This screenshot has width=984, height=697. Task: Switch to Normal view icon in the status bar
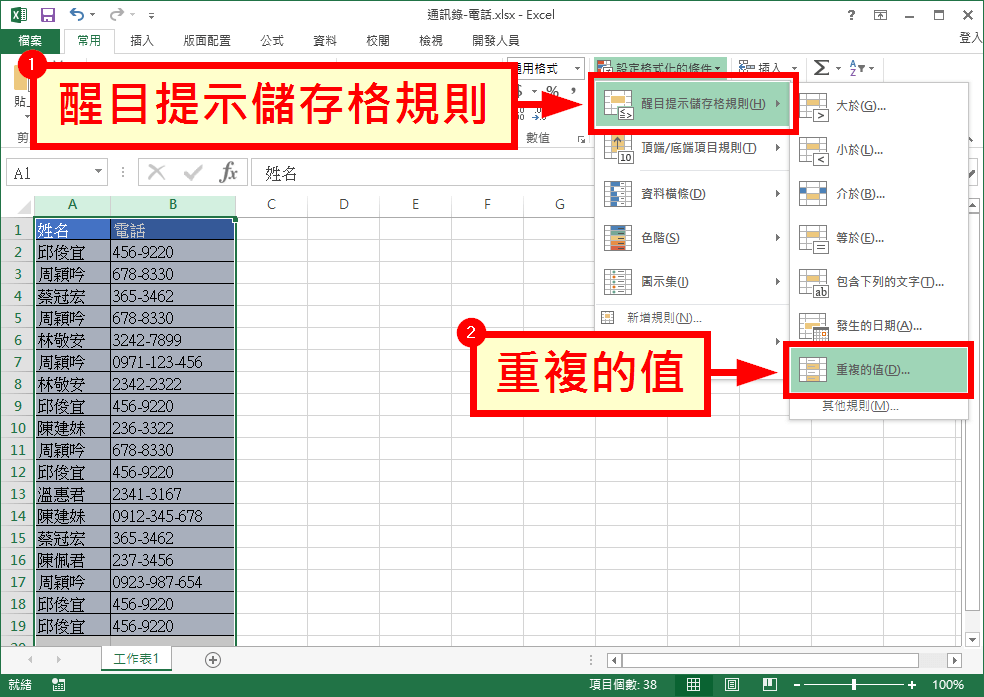(693, 684)
